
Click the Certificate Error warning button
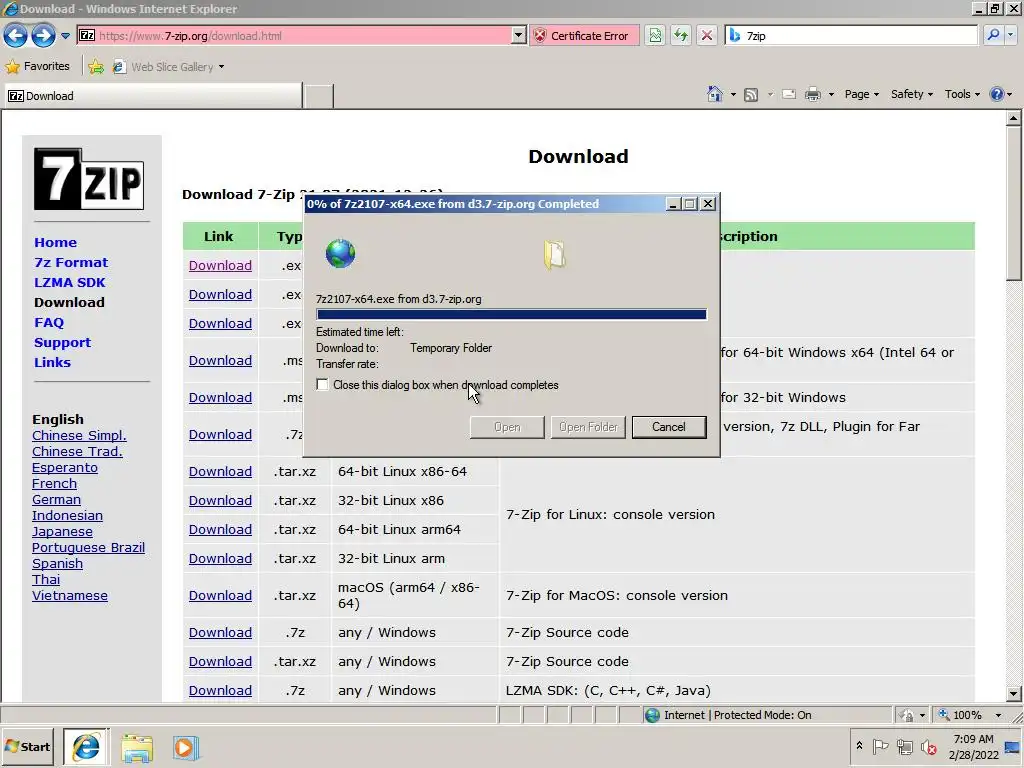click(584, 36)
